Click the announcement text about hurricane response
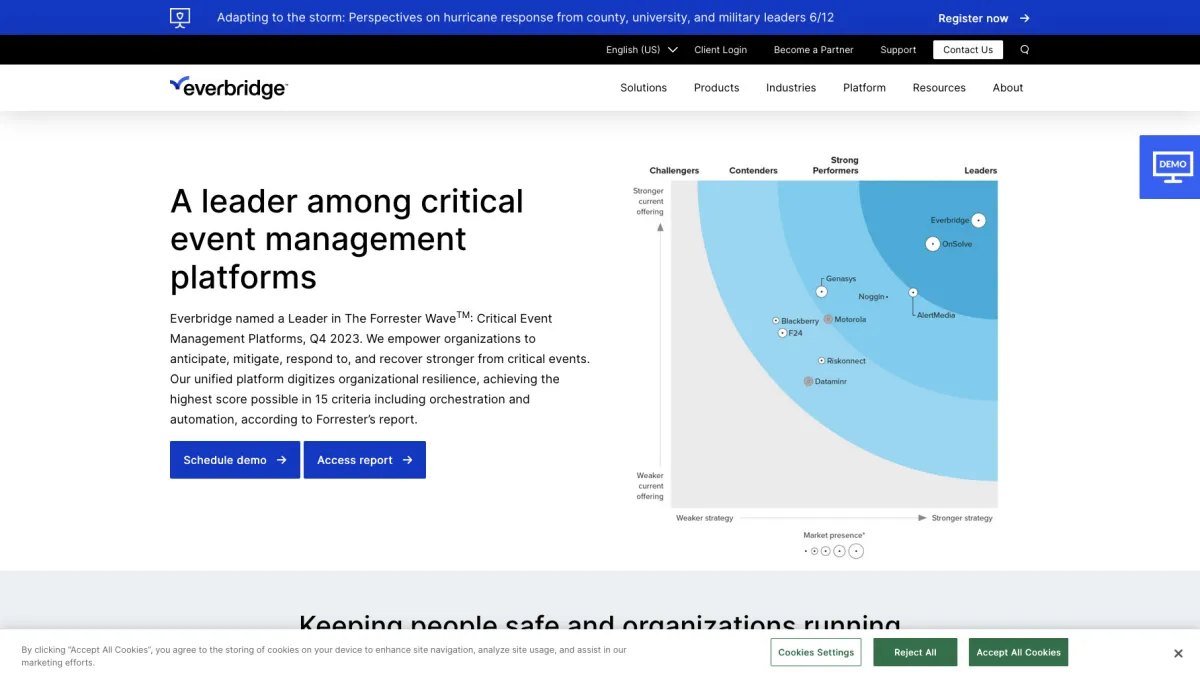1200x677 pixels. pos(525,18)
